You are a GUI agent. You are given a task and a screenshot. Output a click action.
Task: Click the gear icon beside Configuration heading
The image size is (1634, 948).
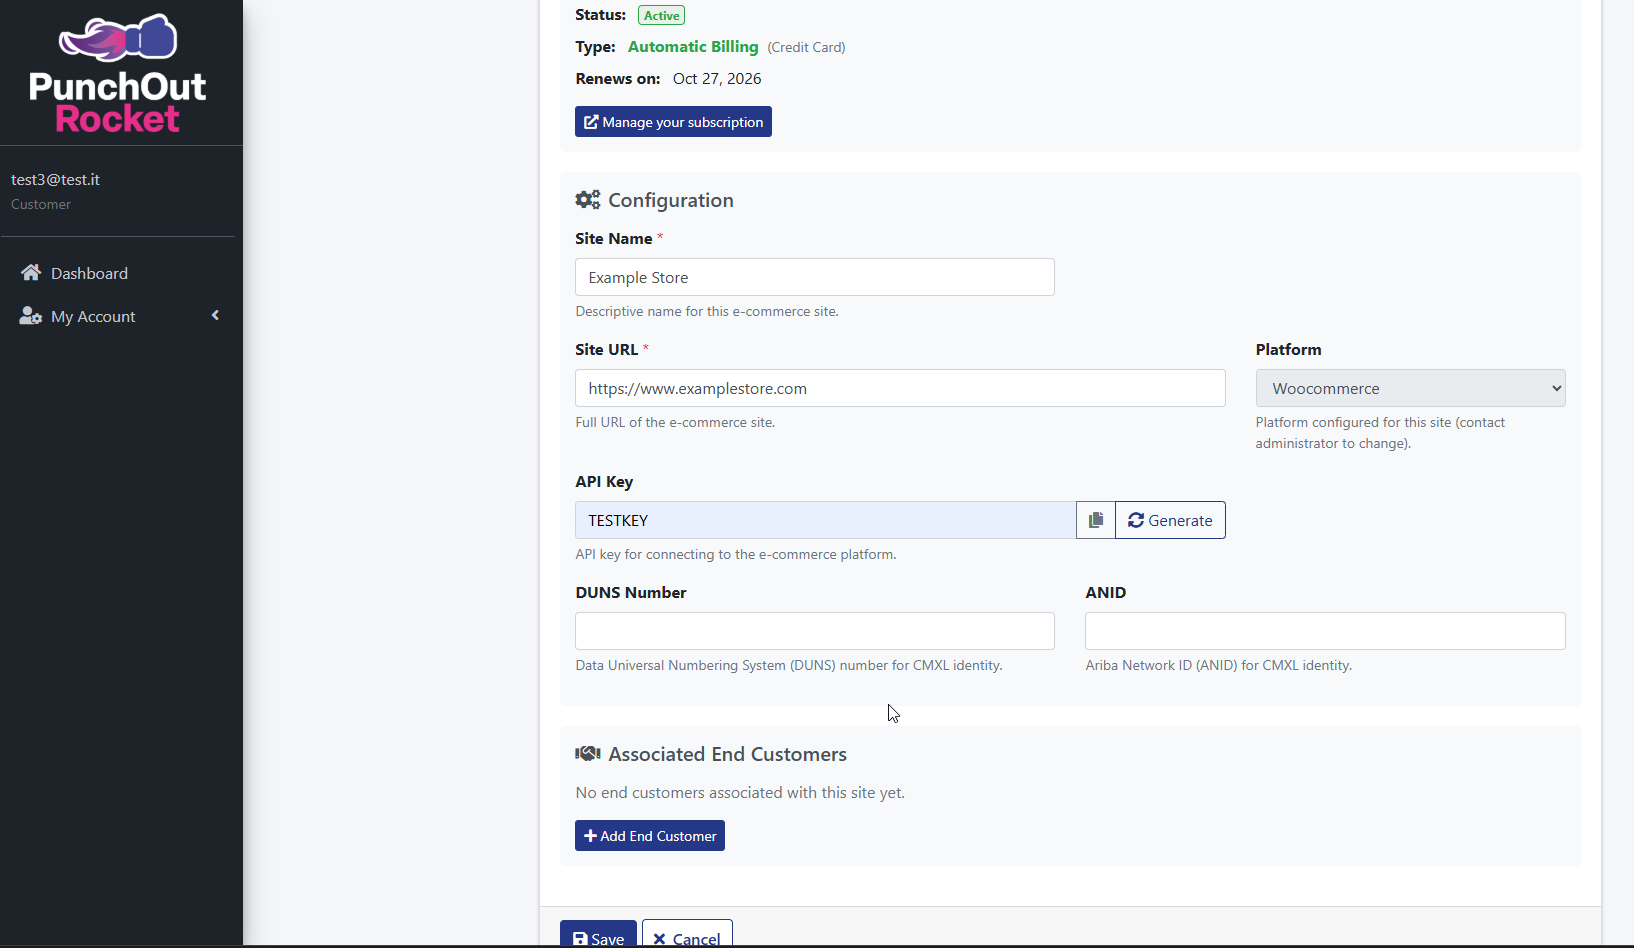coord(587,199)
